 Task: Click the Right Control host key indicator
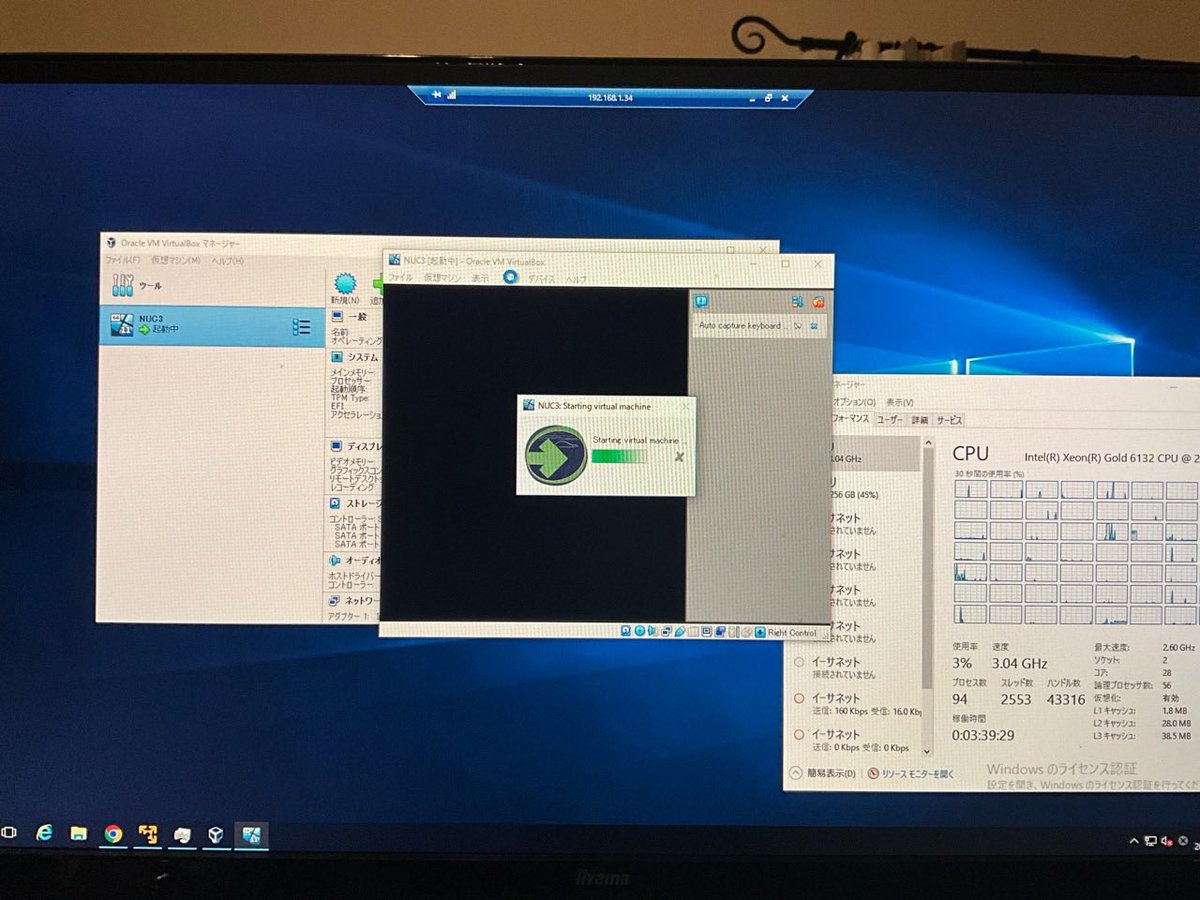pyautogui.click(x=792, y=632)
